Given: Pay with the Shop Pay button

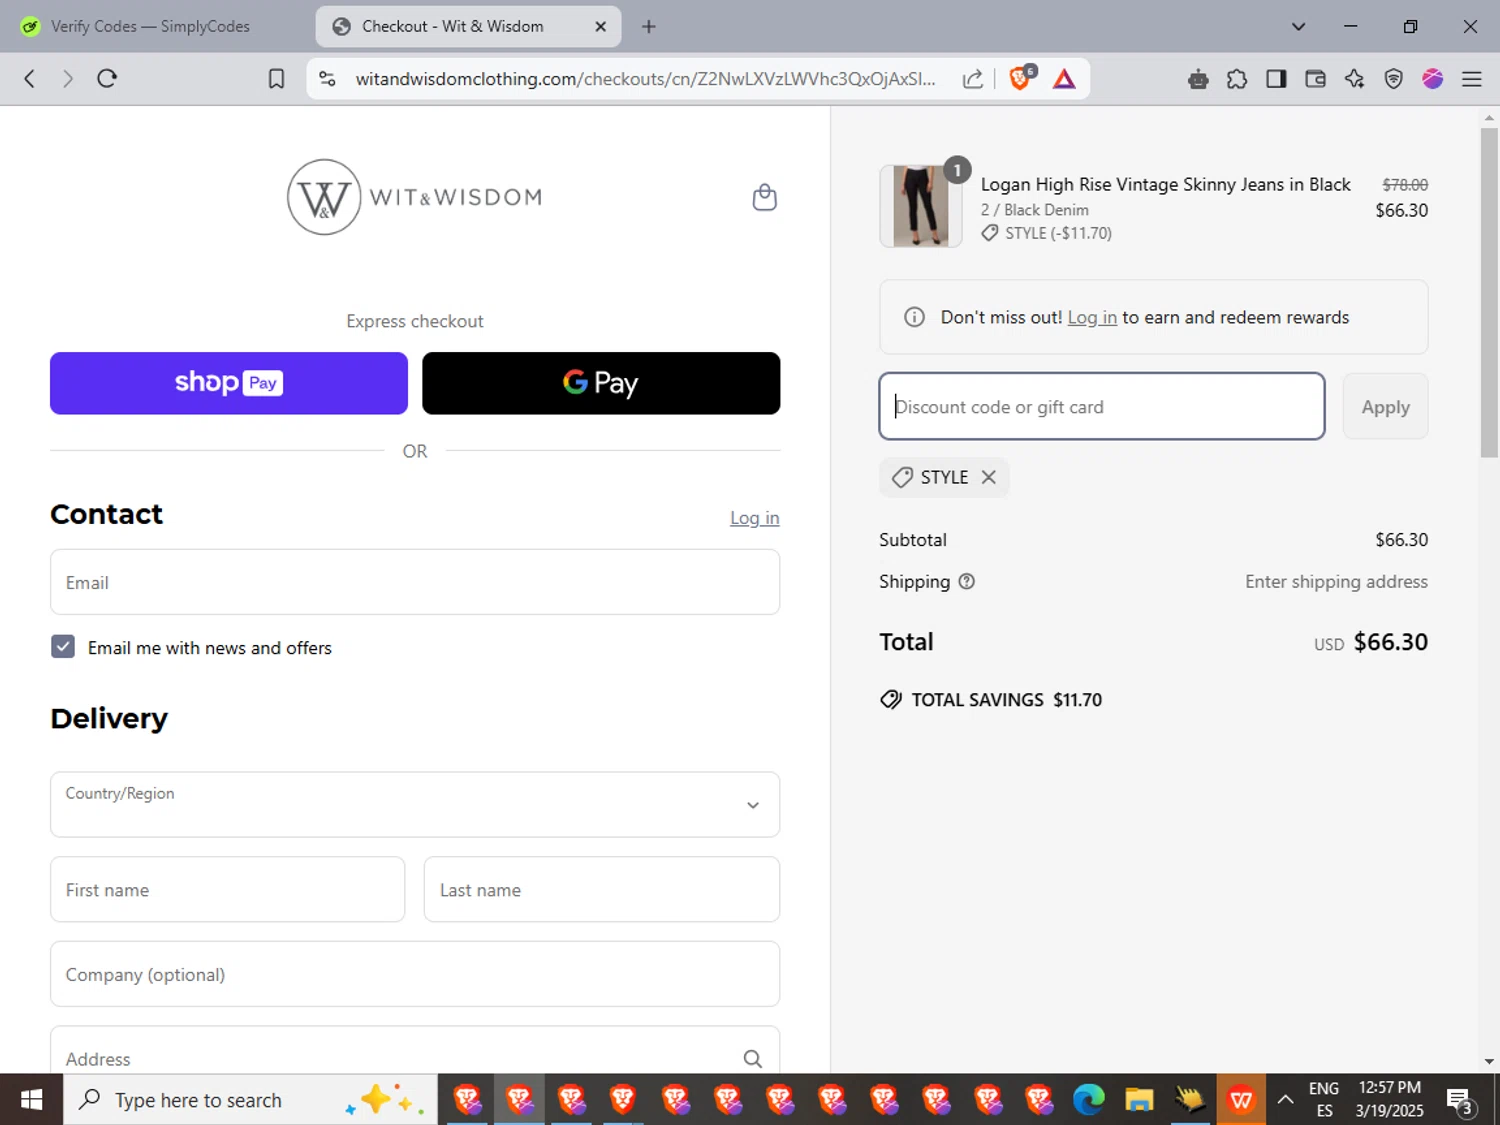Looking at the screenshot, I should 229,383.
